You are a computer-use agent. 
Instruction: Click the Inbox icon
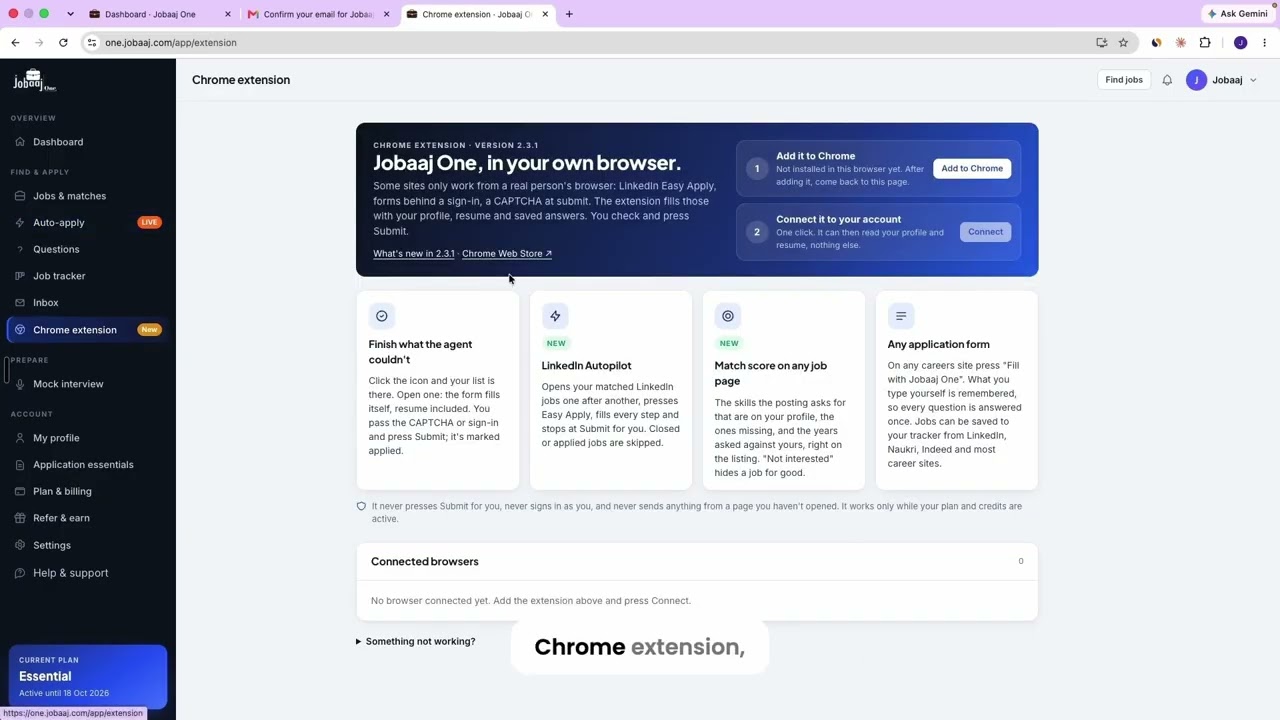click(20, 303)
